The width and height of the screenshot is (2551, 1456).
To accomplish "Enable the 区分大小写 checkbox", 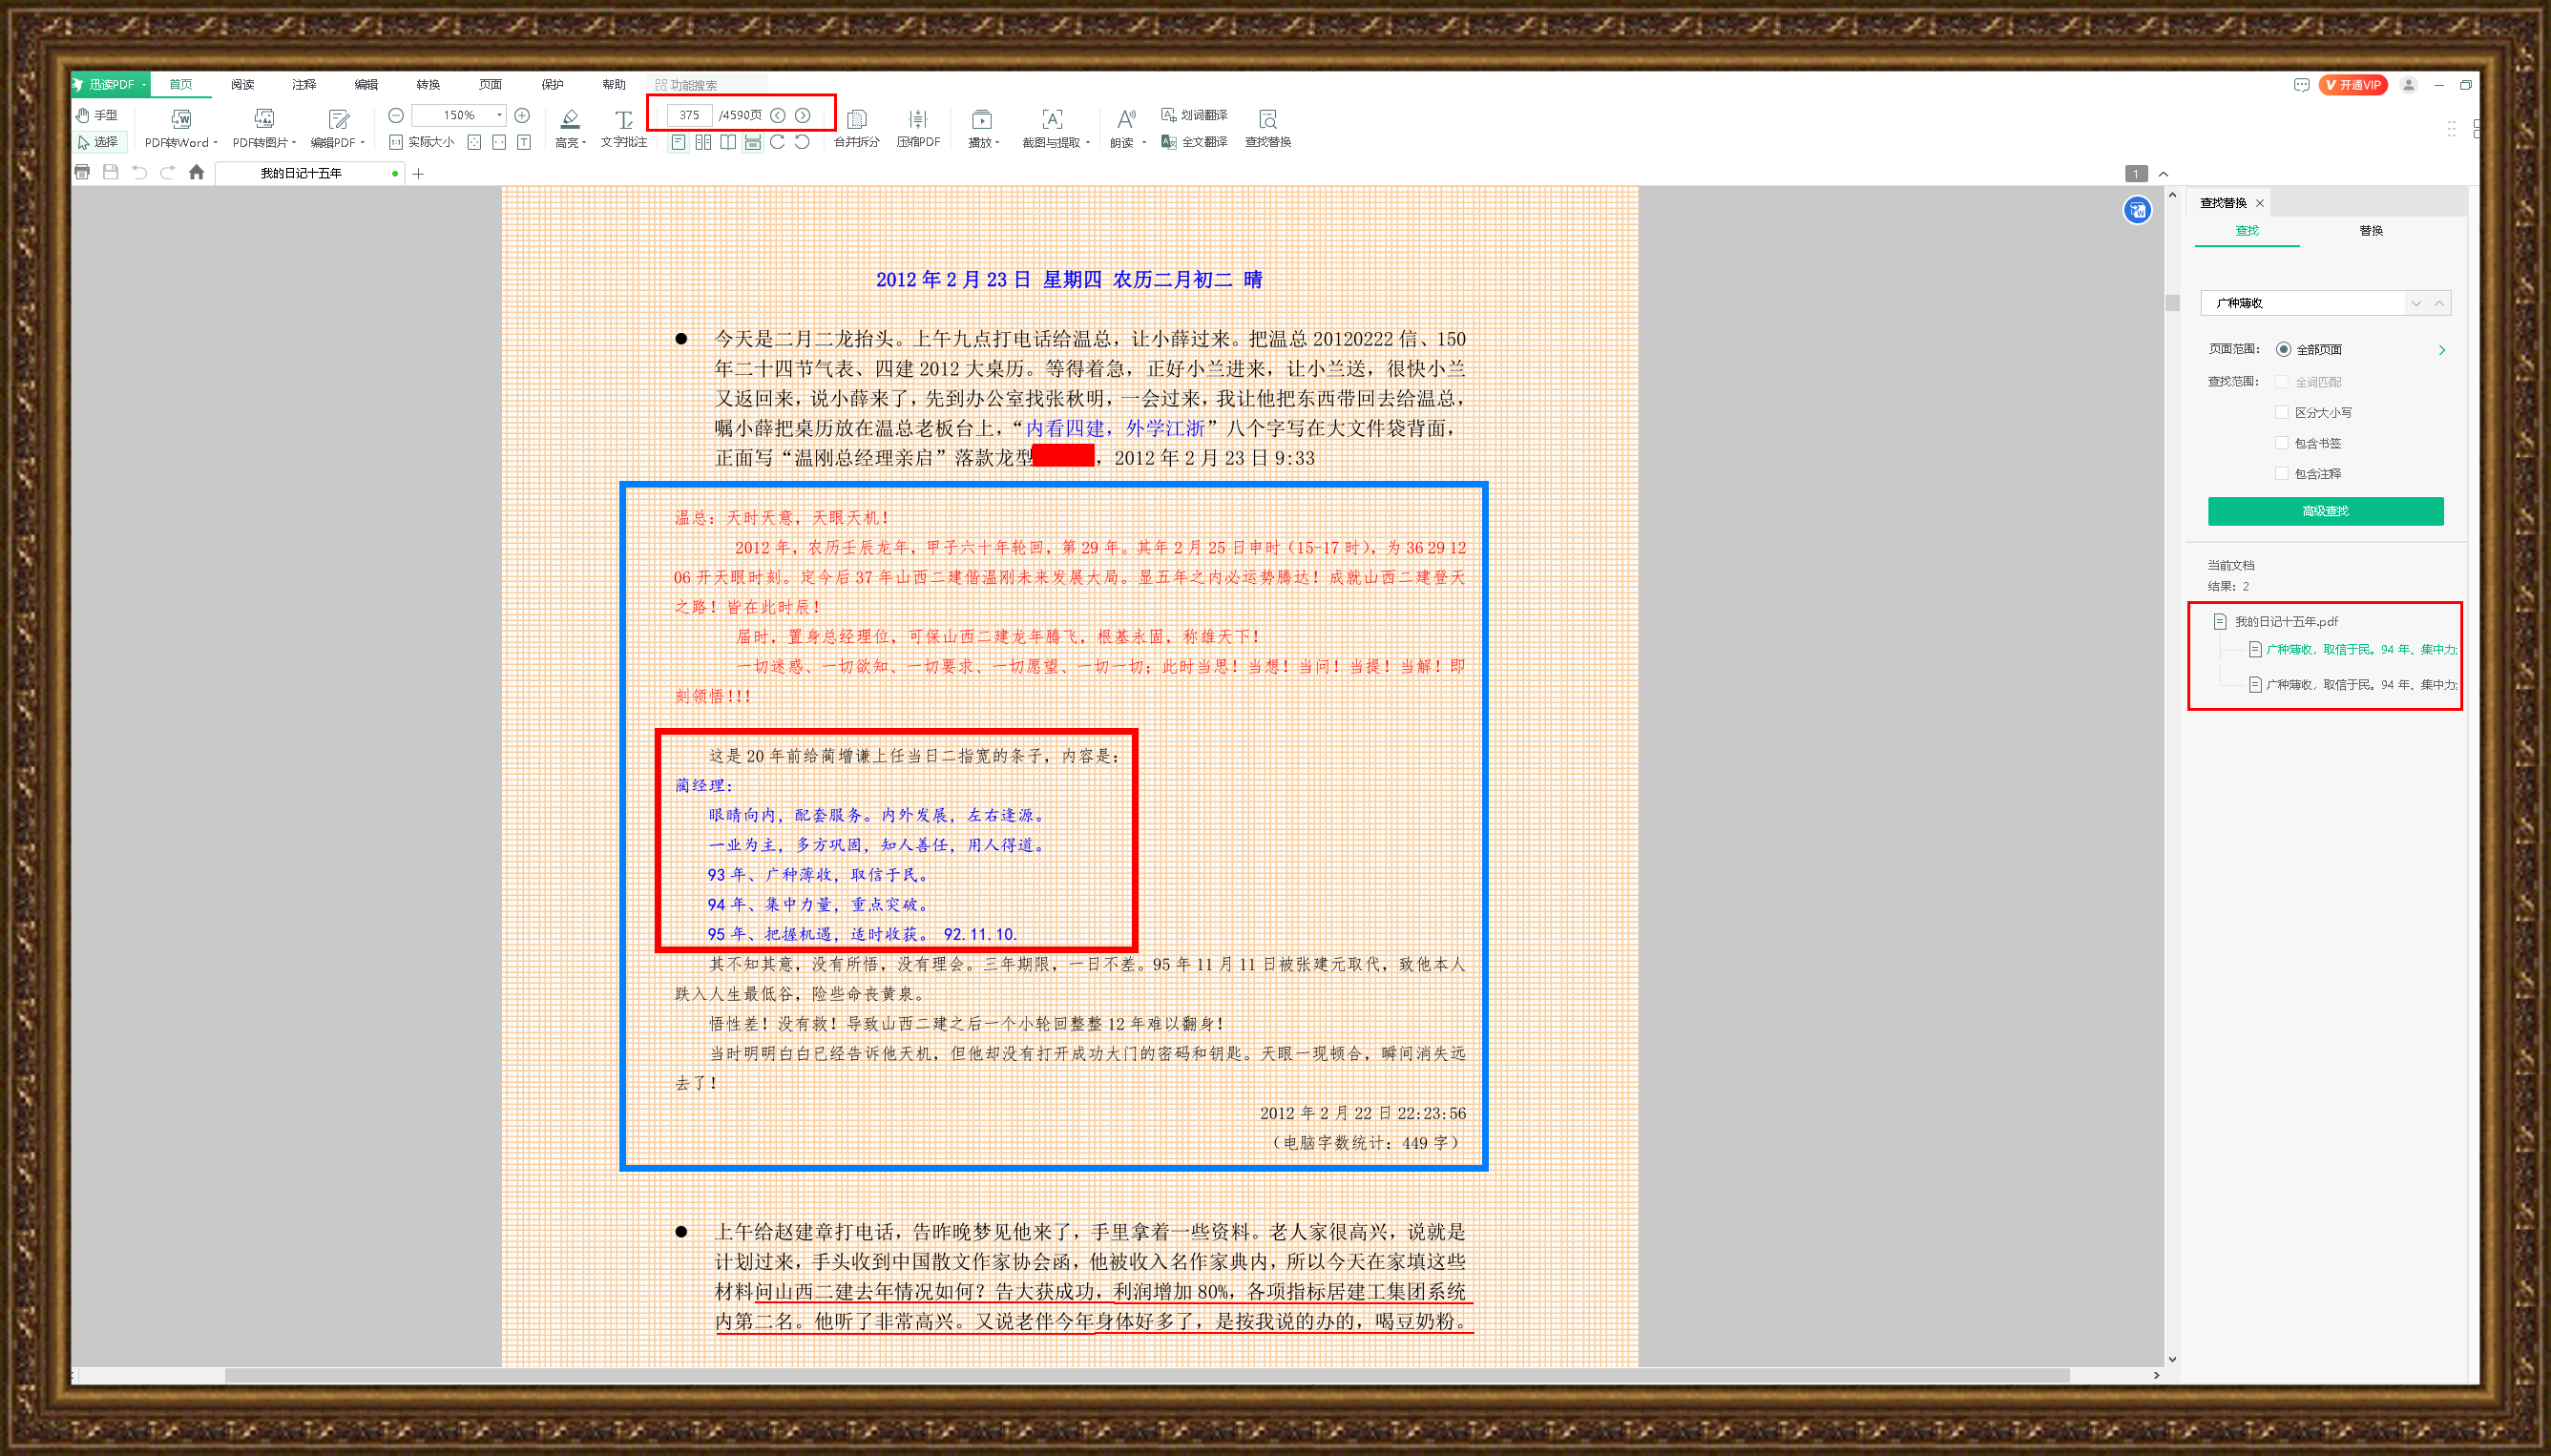I will click(2281, 412).
